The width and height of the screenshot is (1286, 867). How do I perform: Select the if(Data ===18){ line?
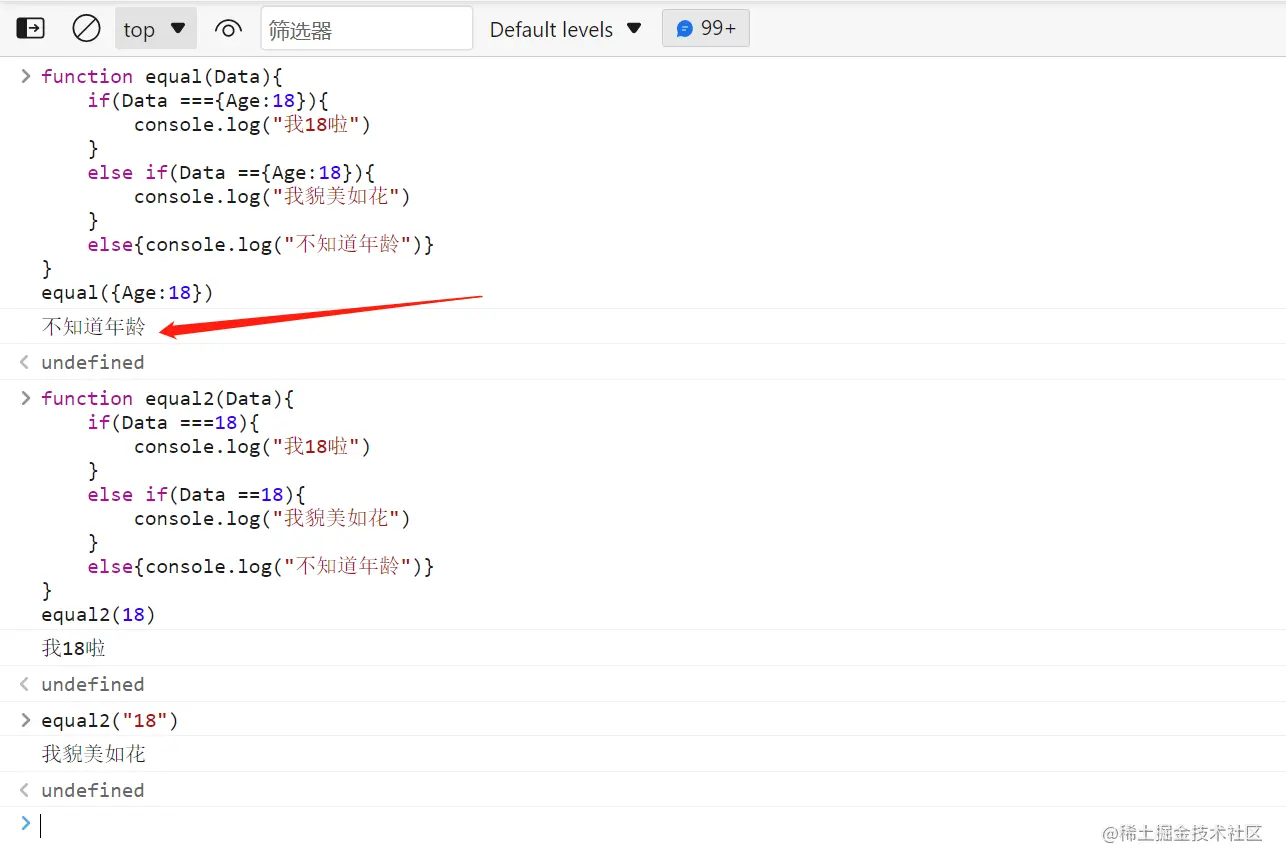(x=173, y=422)
